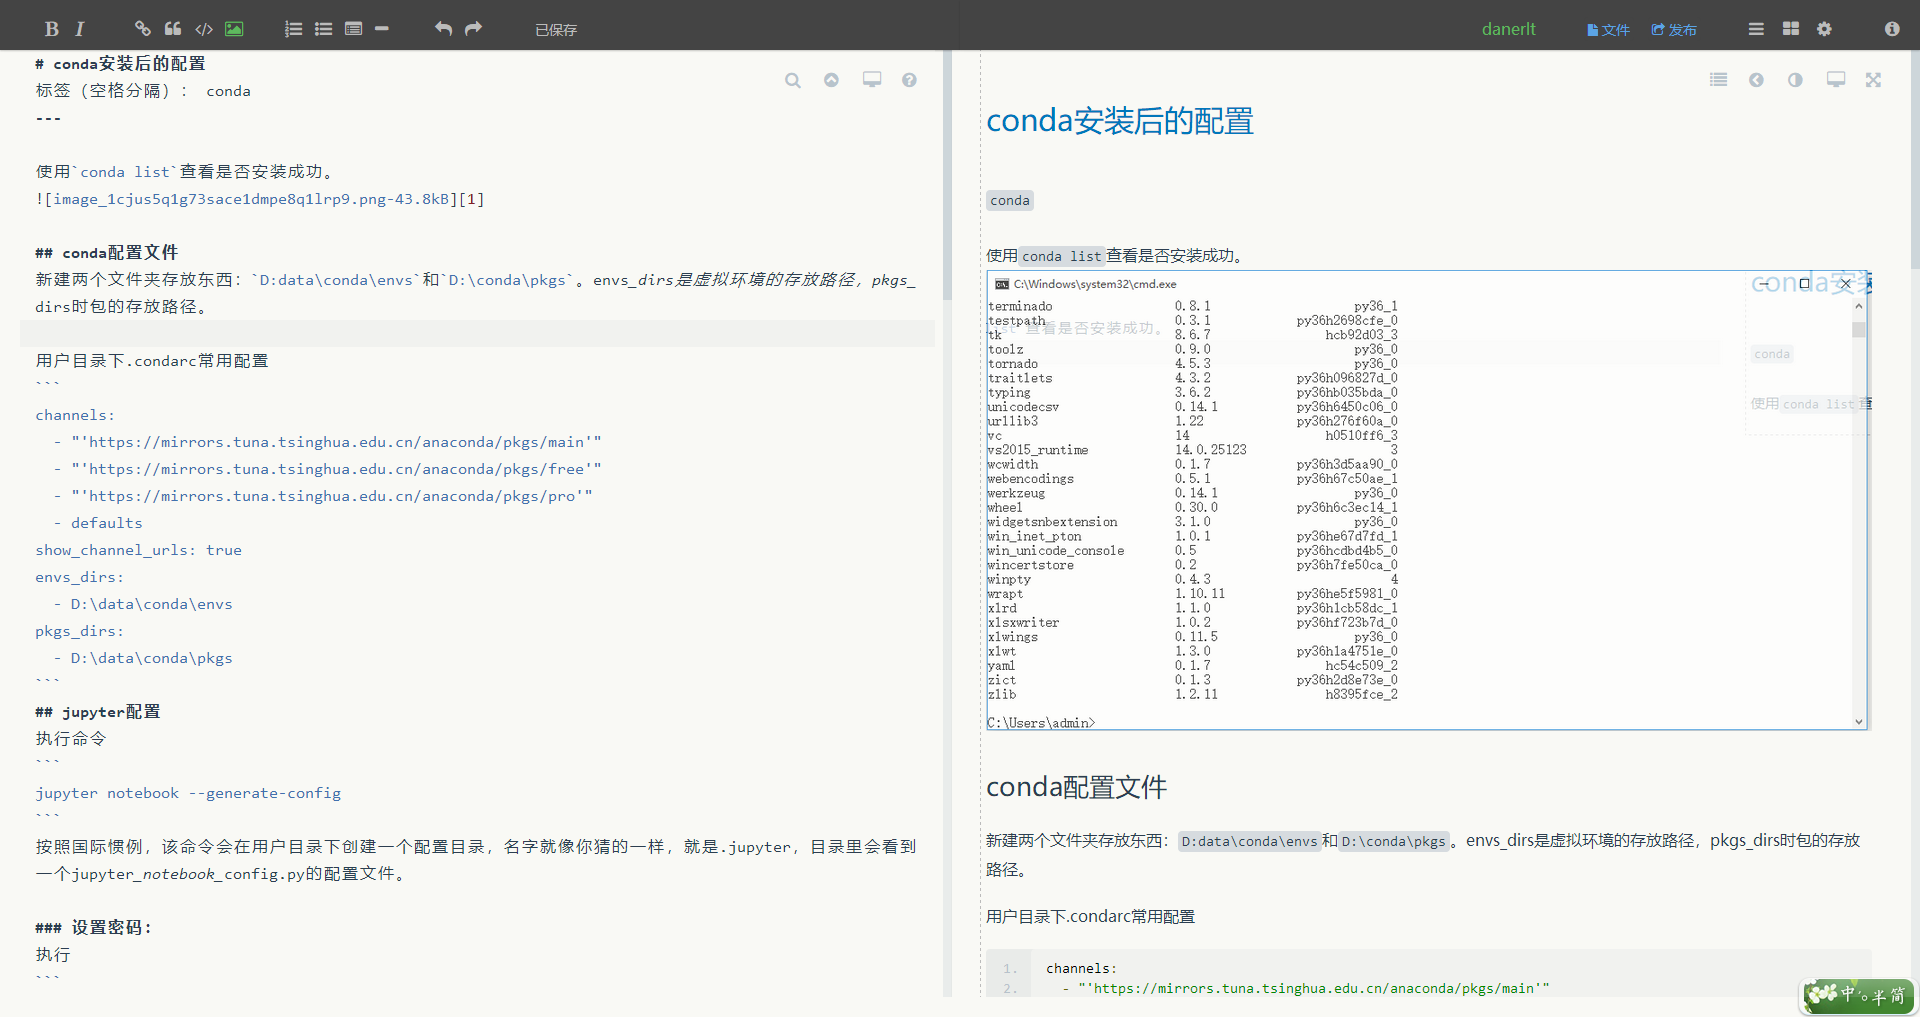Expand the preview to full width
The image size is (1920, 1017).
tap(1873, 80)
